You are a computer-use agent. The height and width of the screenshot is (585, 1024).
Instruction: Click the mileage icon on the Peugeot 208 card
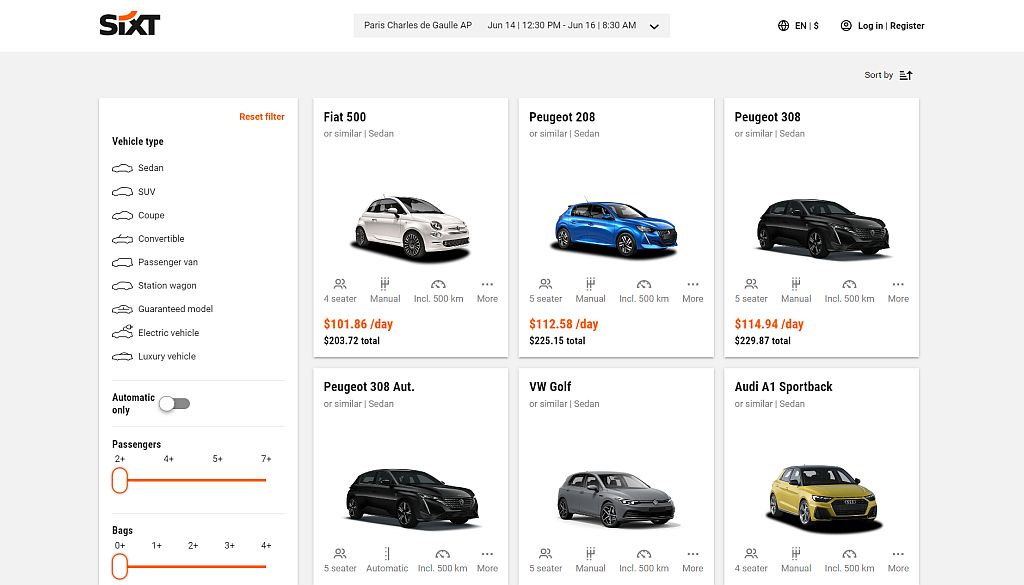coord(644,284)
